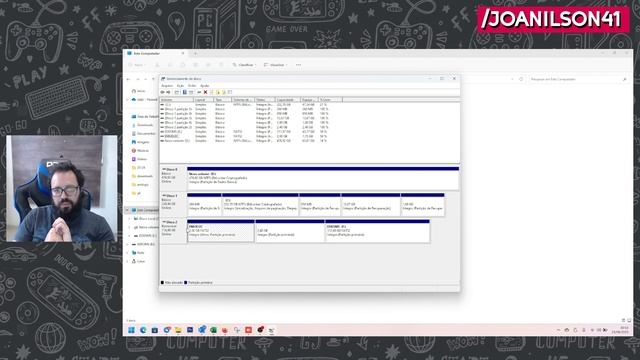Viewport: 640px width, 360px height.
Task: Open the Visualizar dropdown in File Explorer
Action: pyautogui.click(x=276, y=65)
